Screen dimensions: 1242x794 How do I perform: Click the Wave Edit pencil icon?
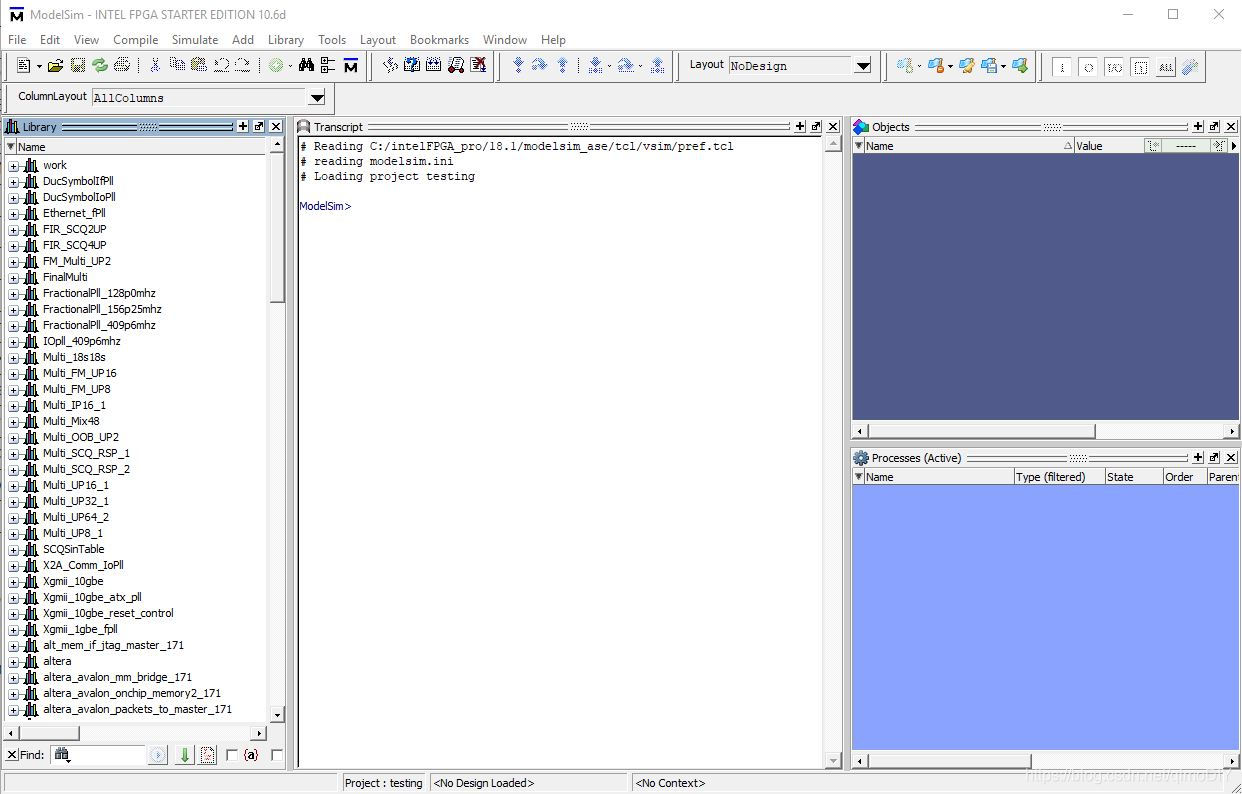[x=967, y=65]
